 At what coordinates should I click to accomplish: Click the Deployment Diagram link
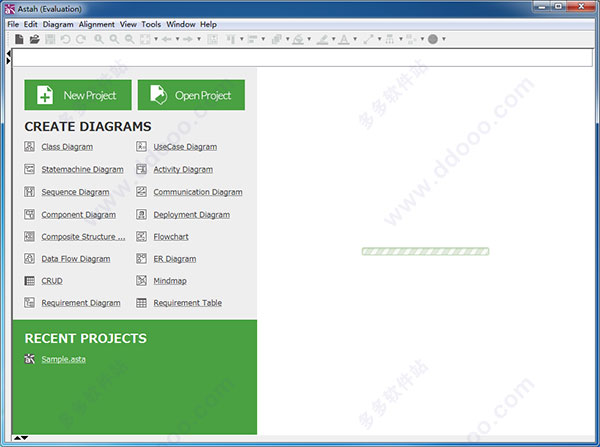(x=192, y=215)
